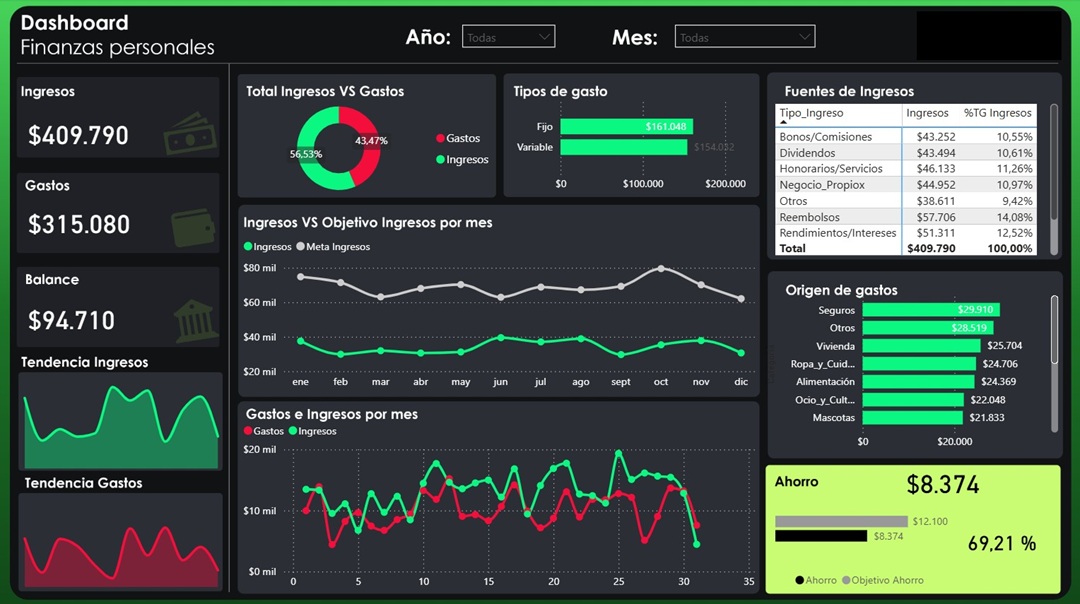Click red Gastos legend marker beside donut chart
Screen dimensions: 1080x604
(440, 139)
